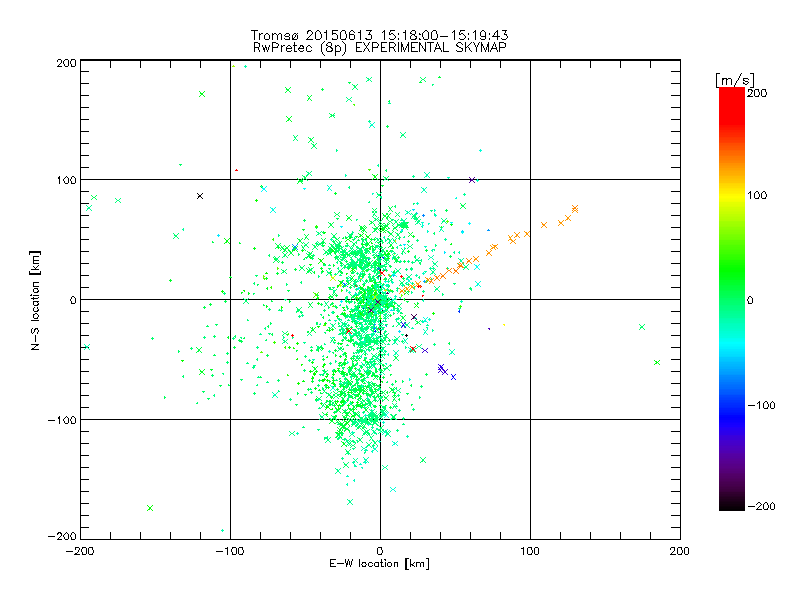Click the y-axis tick label '100'
800x600 pixels.
tap(66, 180)
